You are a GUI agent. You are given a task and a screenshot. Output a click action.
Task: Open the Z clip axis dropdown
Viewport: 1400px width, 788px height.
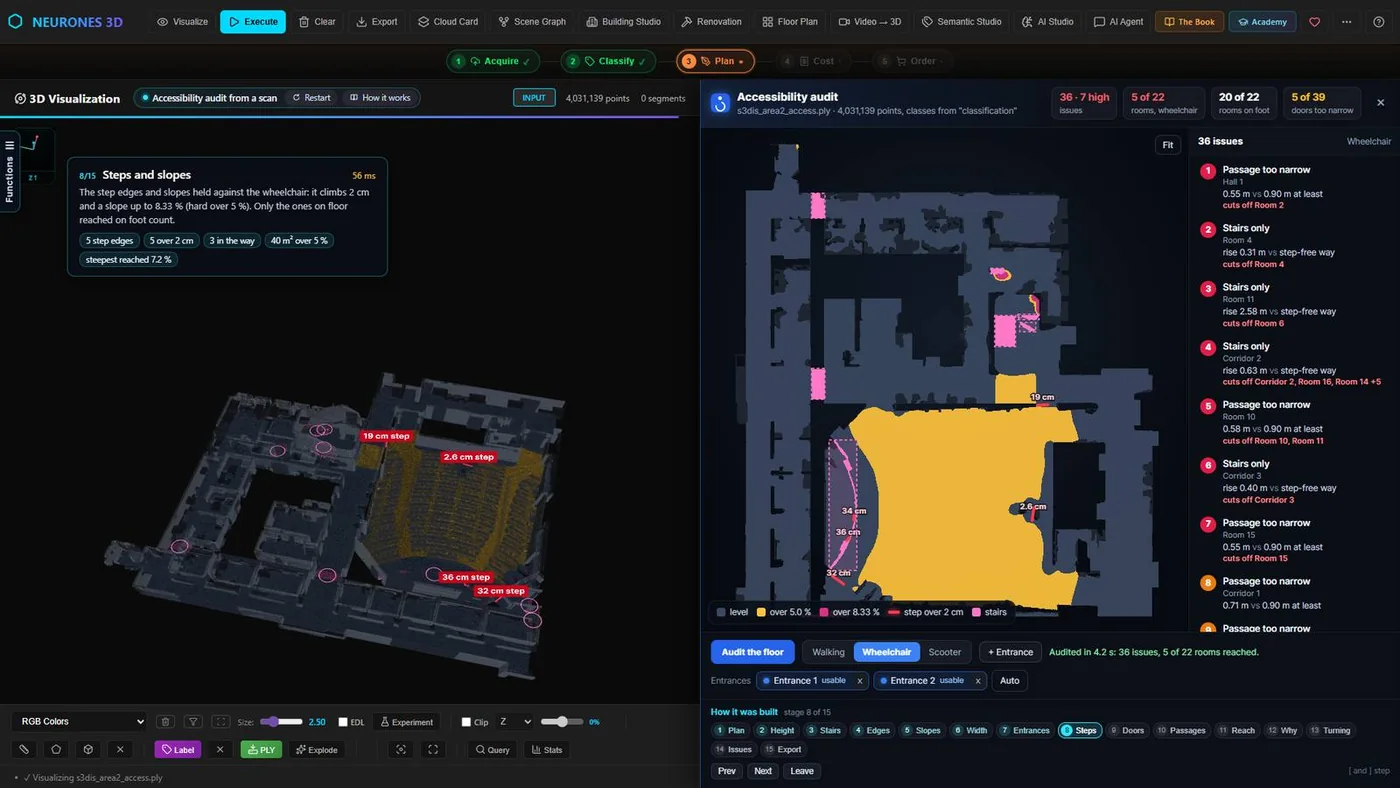pos(516,722)
